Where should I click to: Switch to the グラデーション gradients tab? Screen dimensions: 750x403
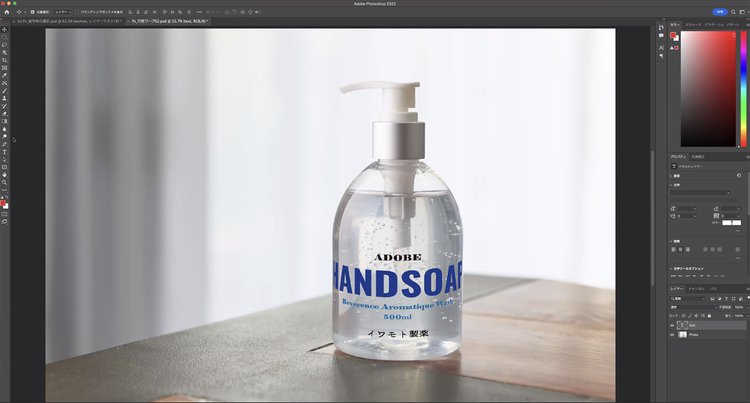(714, 24)
